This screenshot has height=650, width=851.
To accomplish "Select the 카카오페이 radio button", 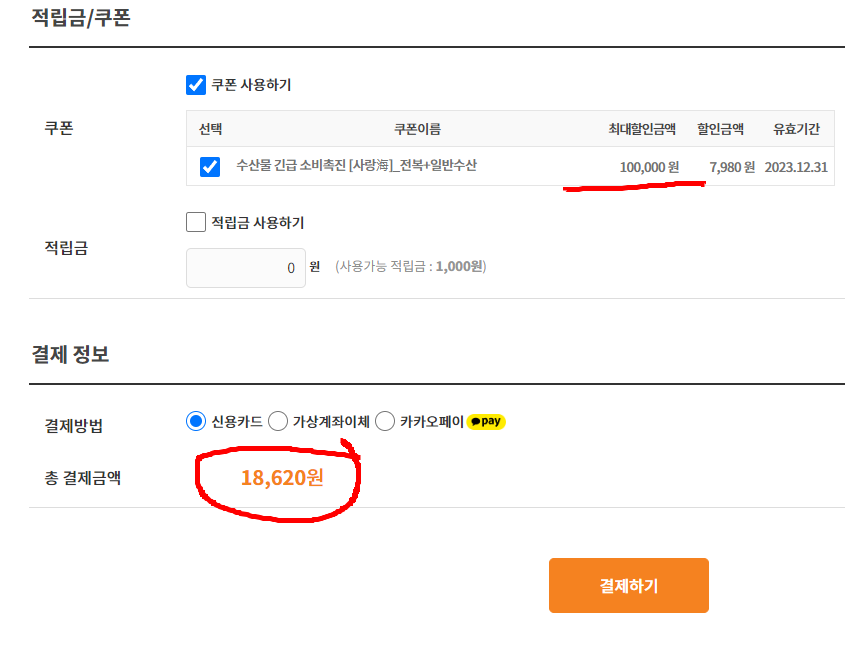I will point(385,421).
